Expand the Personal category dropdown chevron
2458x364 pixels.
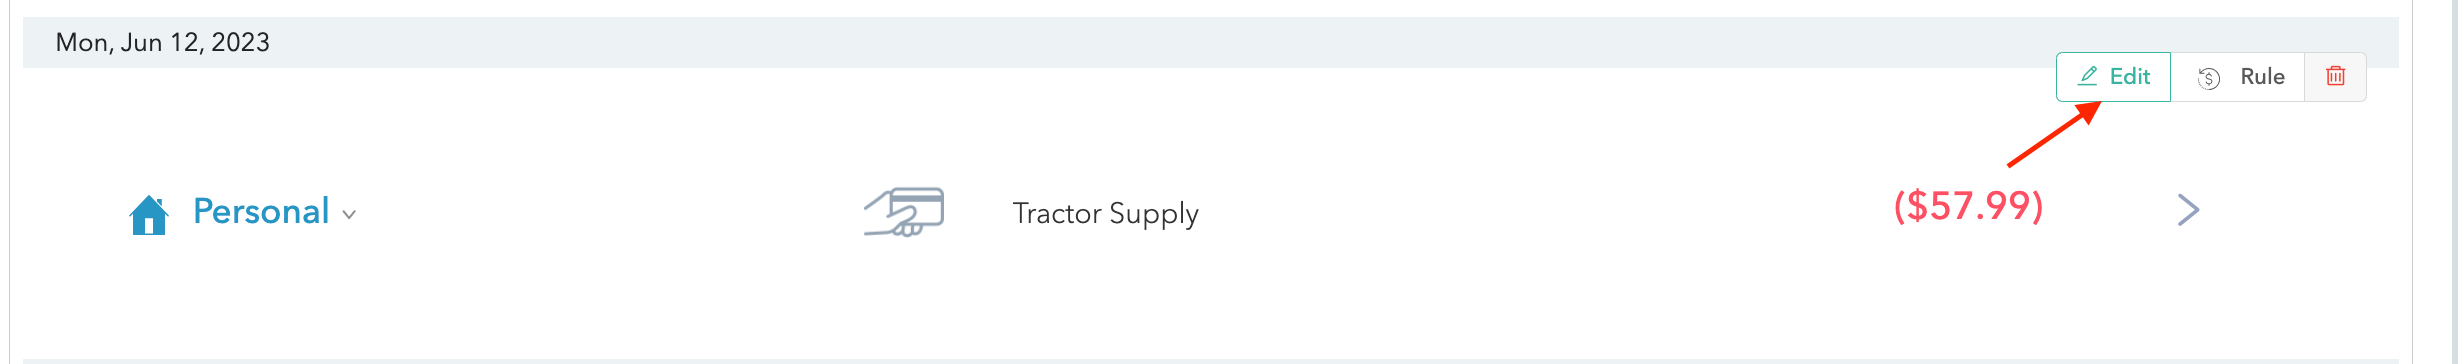coord(349,215)
